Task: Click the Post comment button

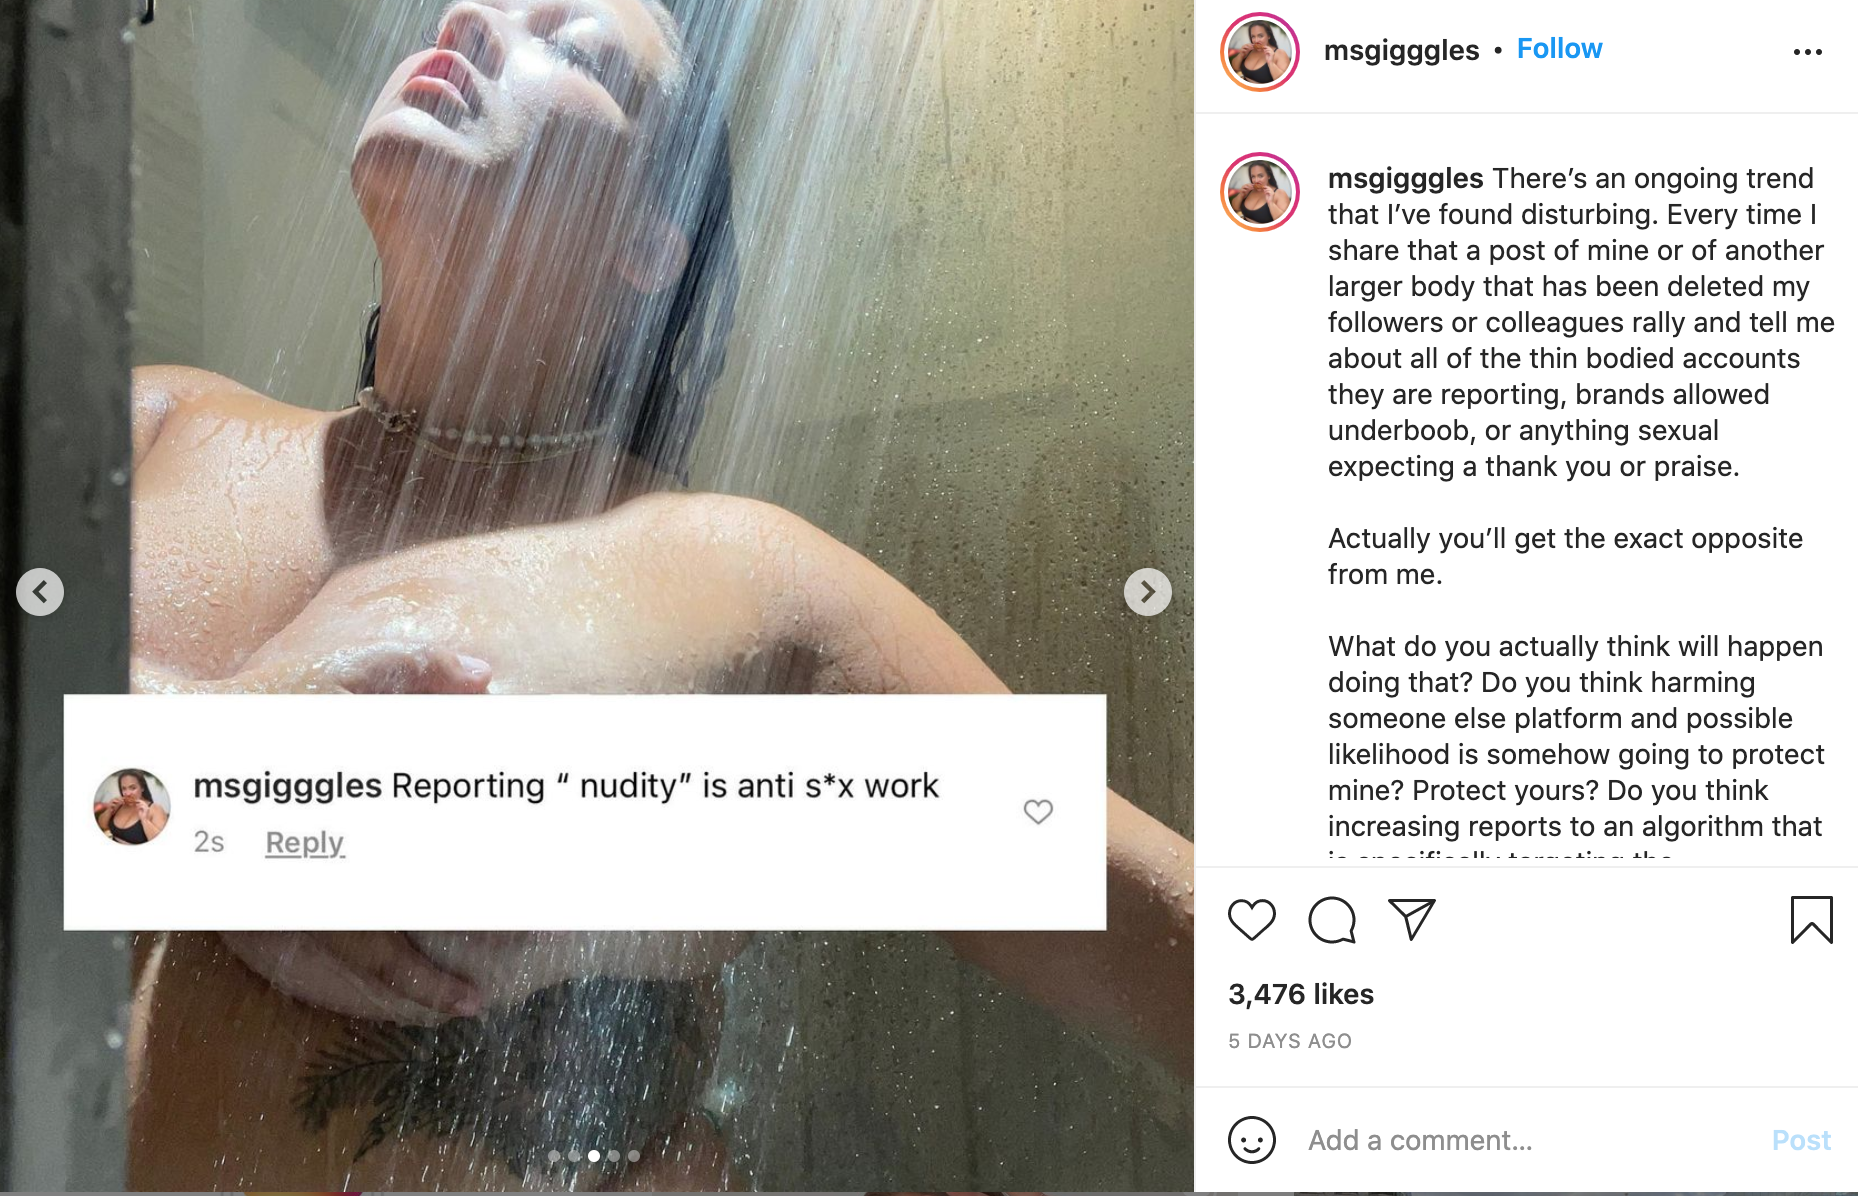Action: point(1800,1140)
